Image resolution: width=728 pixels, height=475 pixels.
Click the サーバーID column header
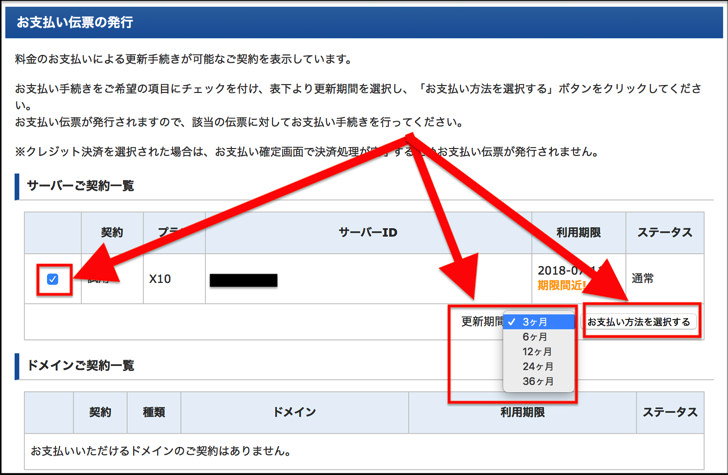368,233
